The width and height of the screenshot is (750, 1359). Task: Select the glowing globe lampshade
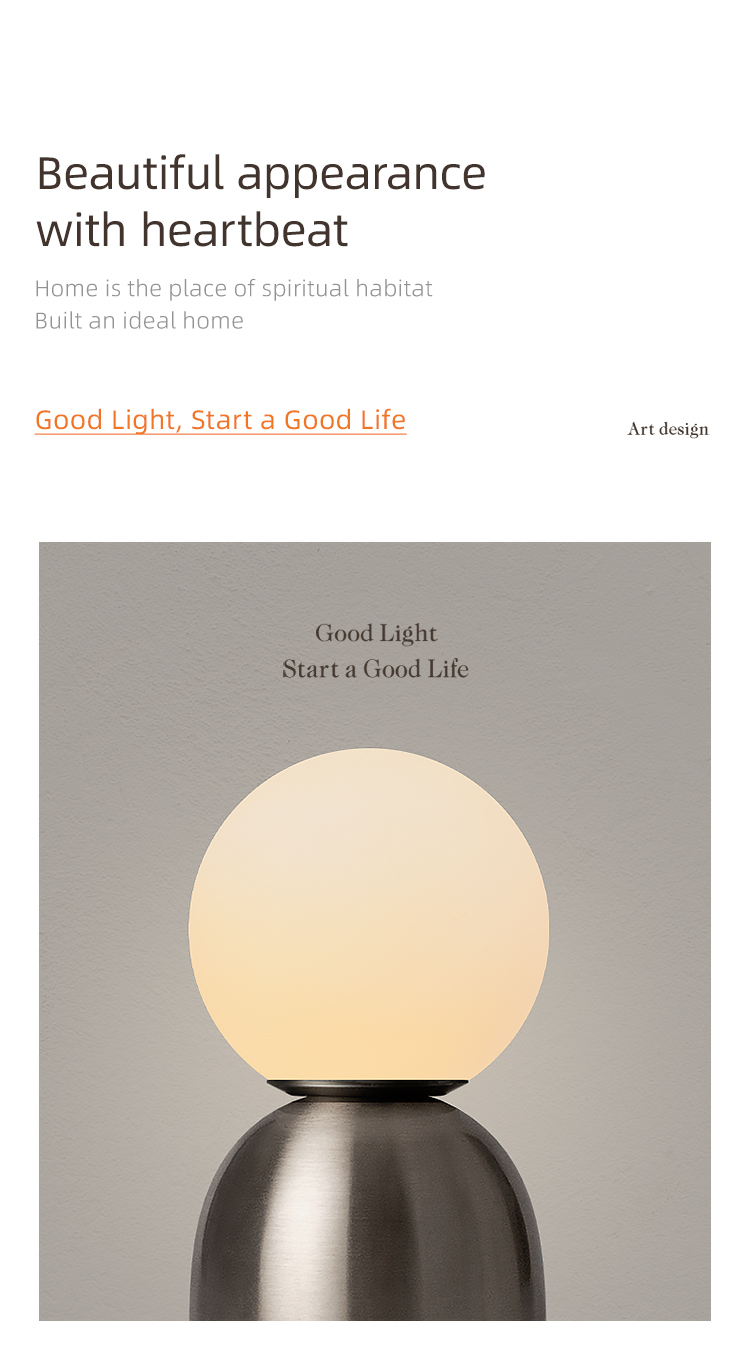[x=369, y=914]
